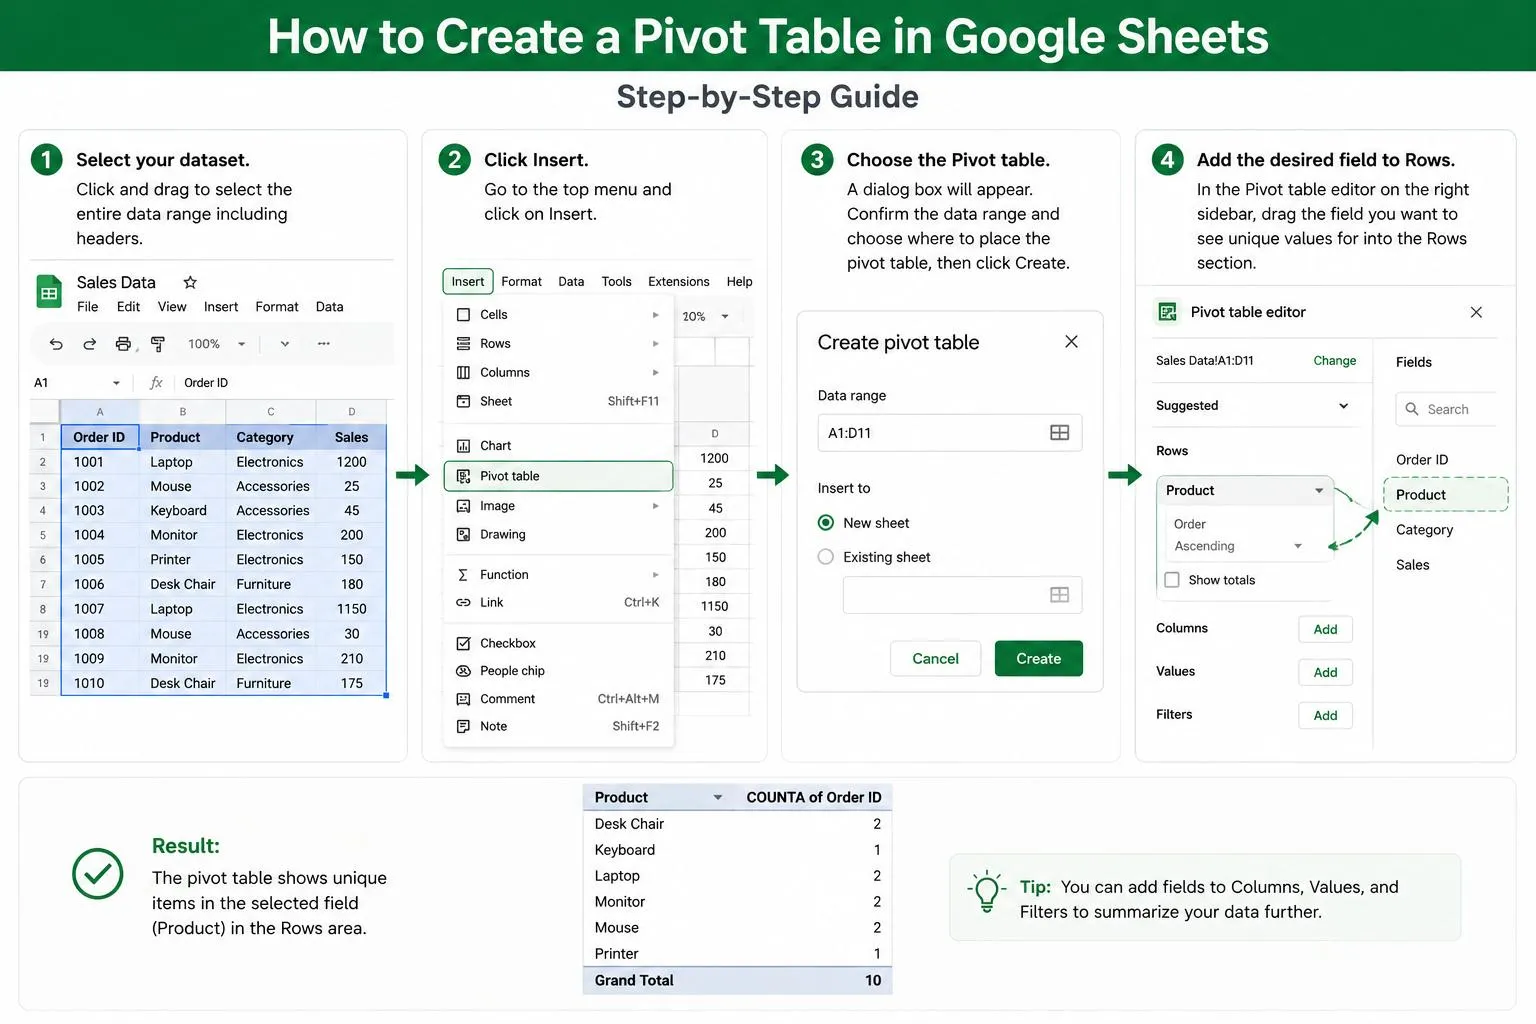Click the People chip icon

tap(463, 671)
